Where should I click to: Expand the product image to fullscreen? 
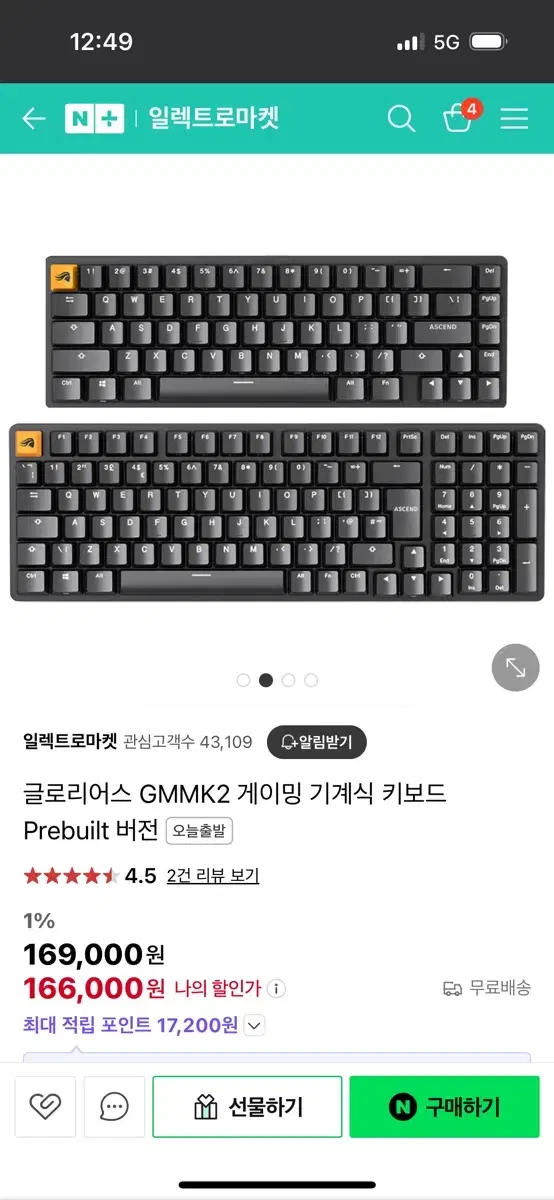coord(515,667)
